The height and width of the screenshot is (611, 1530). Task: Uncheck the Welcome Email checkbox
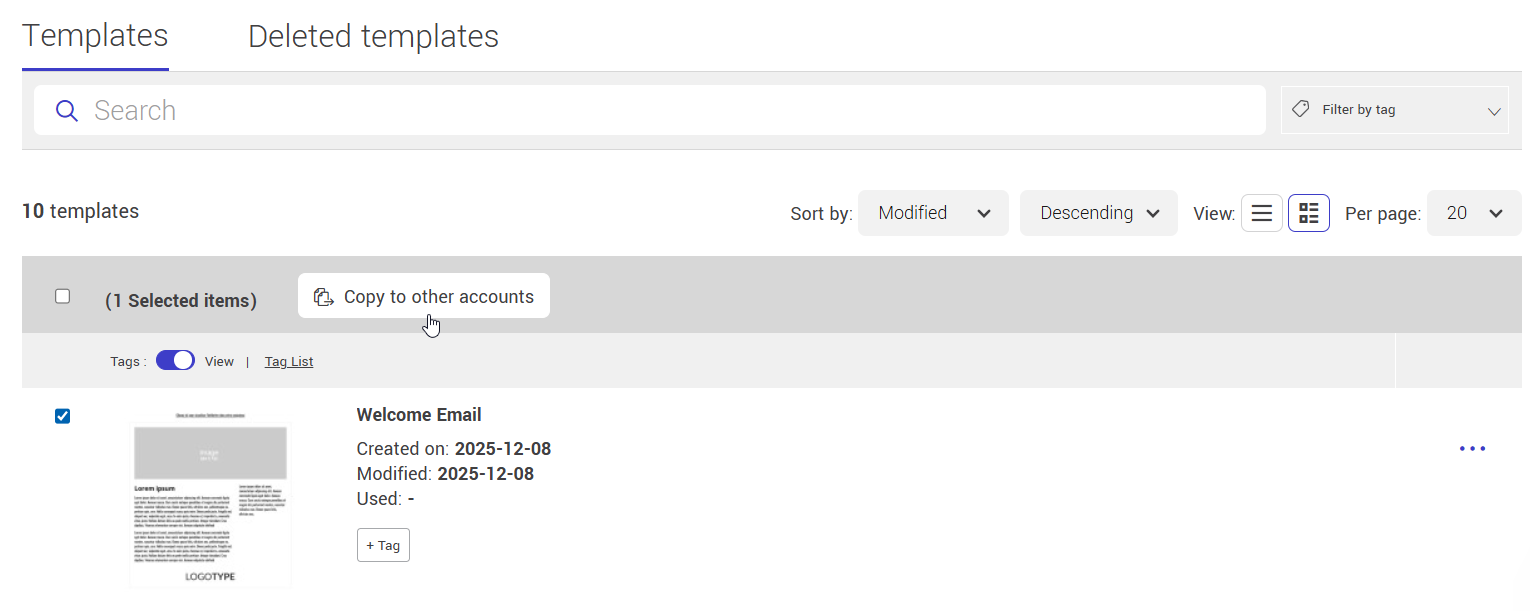click(x=63, y=416)
